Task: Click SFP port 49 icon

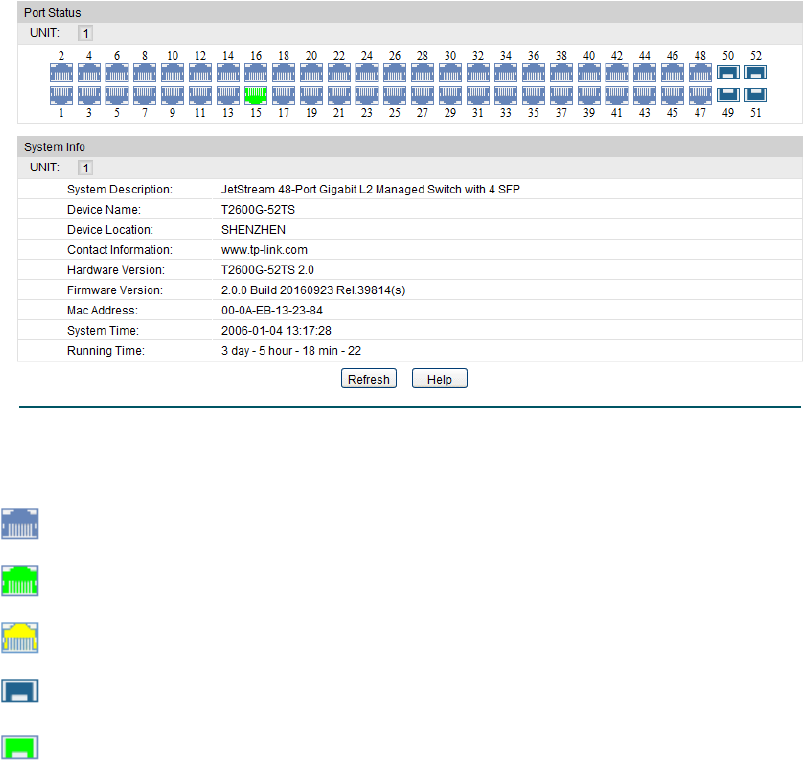Action: (x=728, y=95)
